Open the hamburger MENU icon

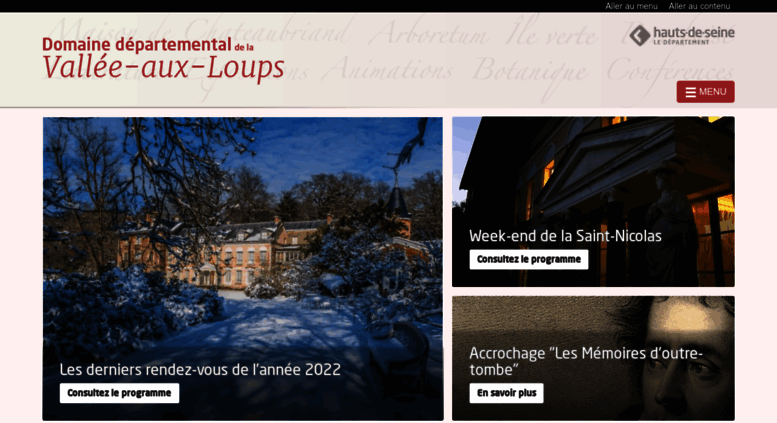(691, 92)
